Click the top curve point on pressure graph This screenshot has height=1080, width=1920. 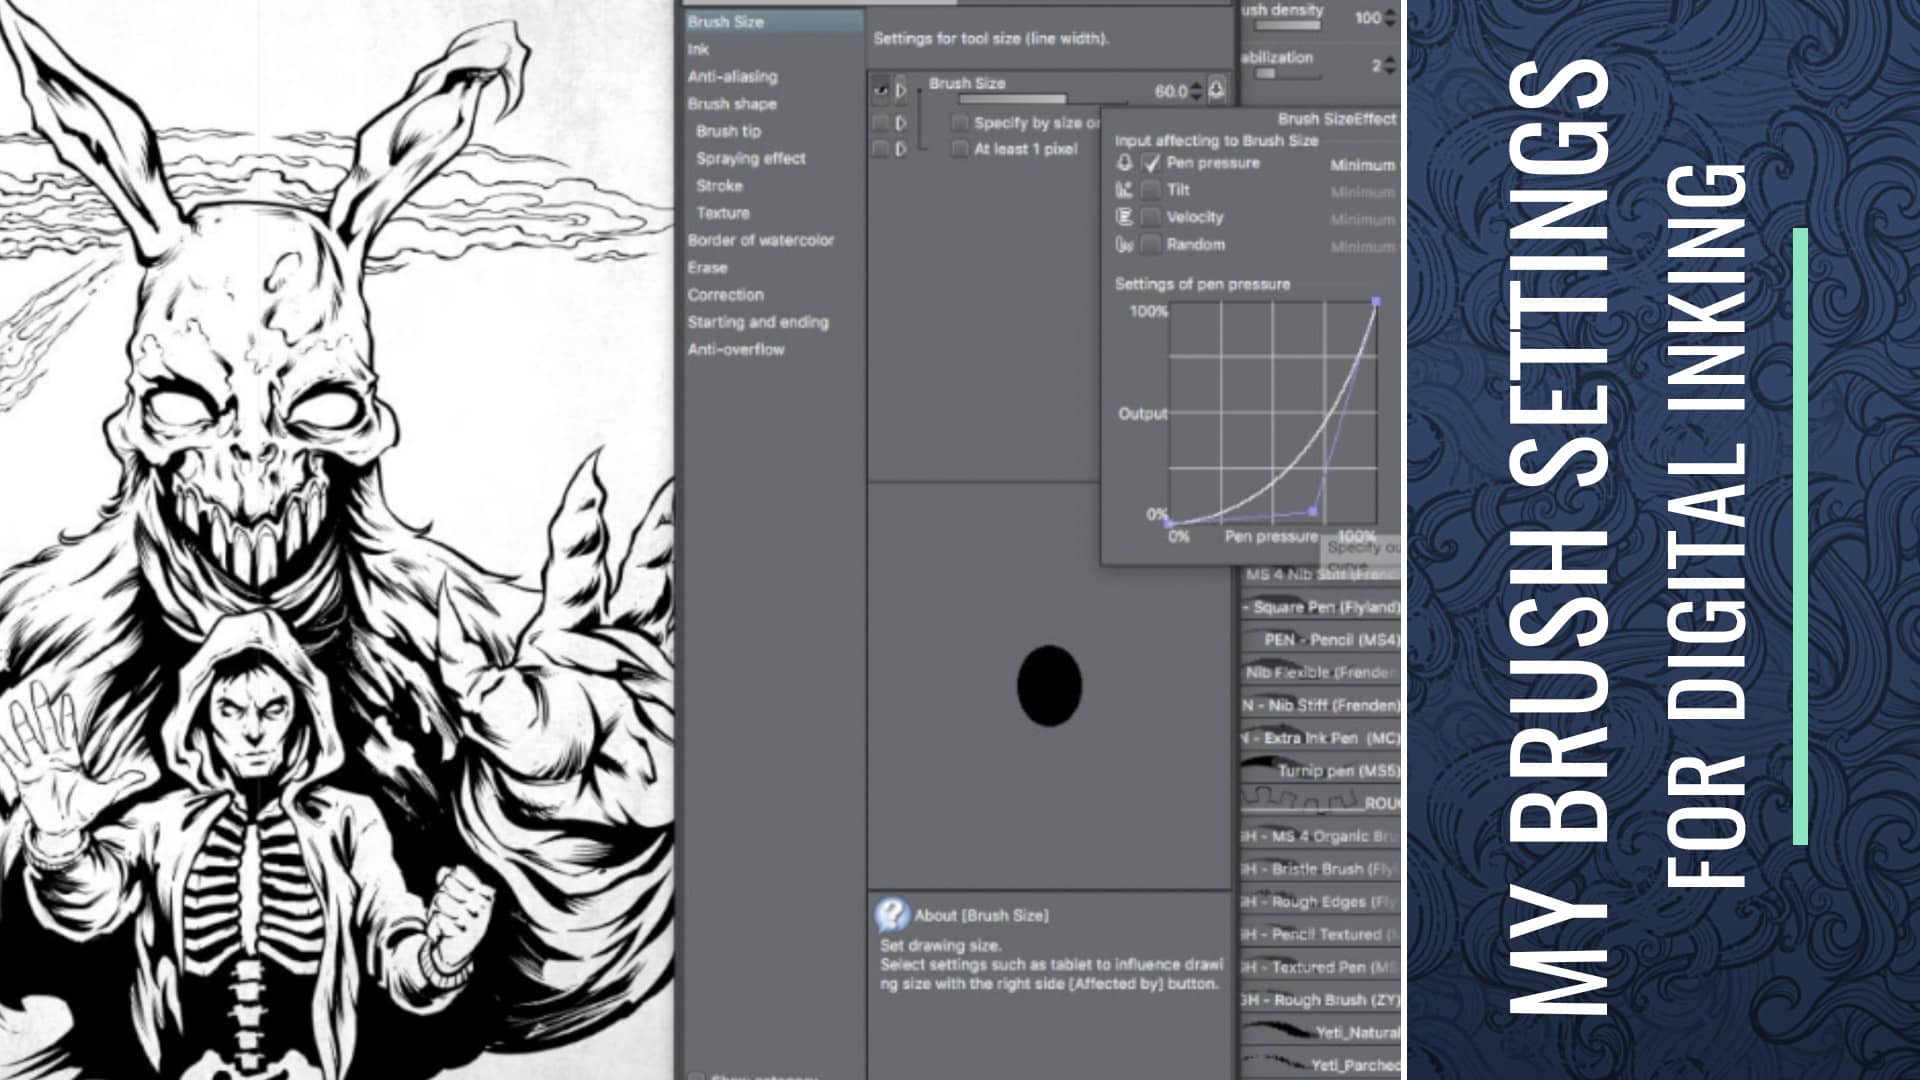[x=1376, y=301]
